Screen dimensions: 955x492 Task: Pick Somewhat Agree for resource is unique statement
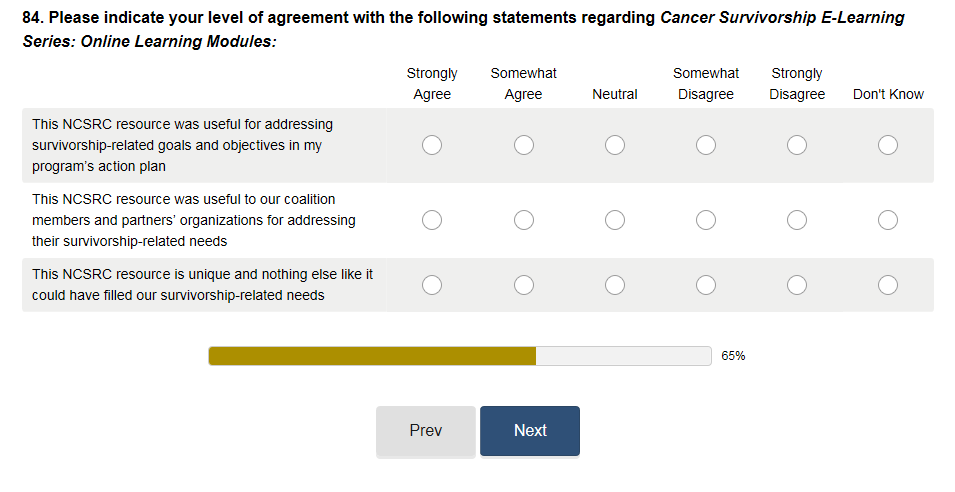[524, 286]
